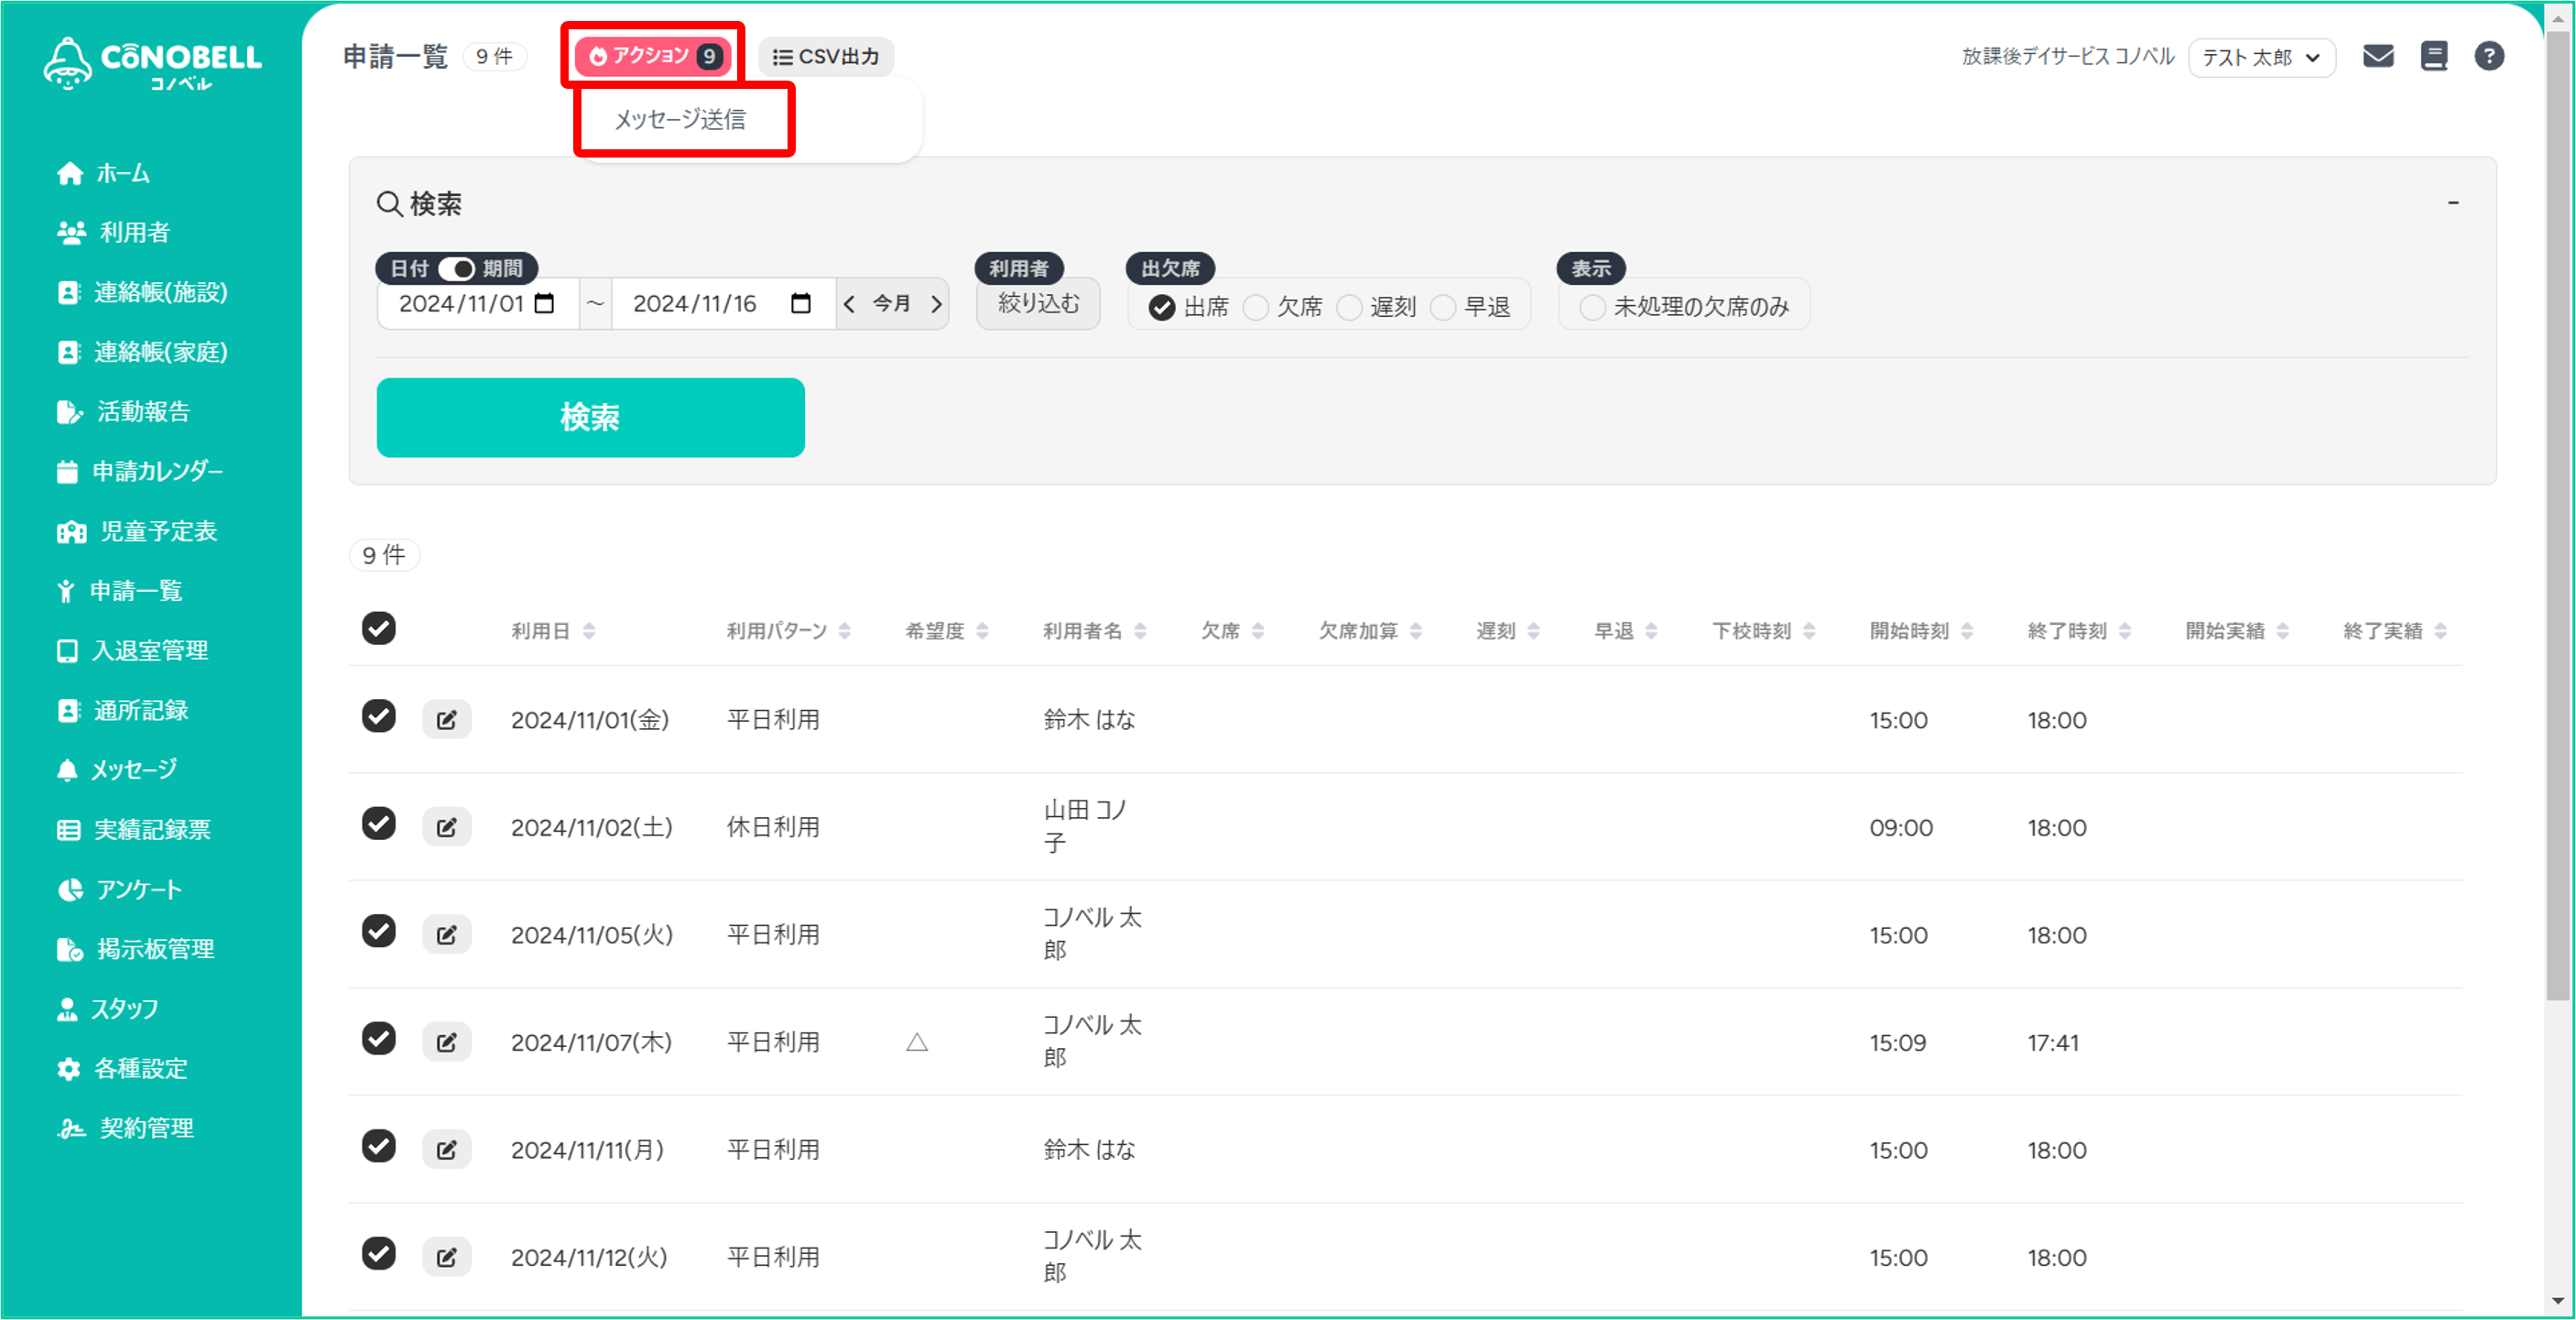Go to next month arrow
The width and height of the screenshot is (2576, 1320).
(936, 303)
